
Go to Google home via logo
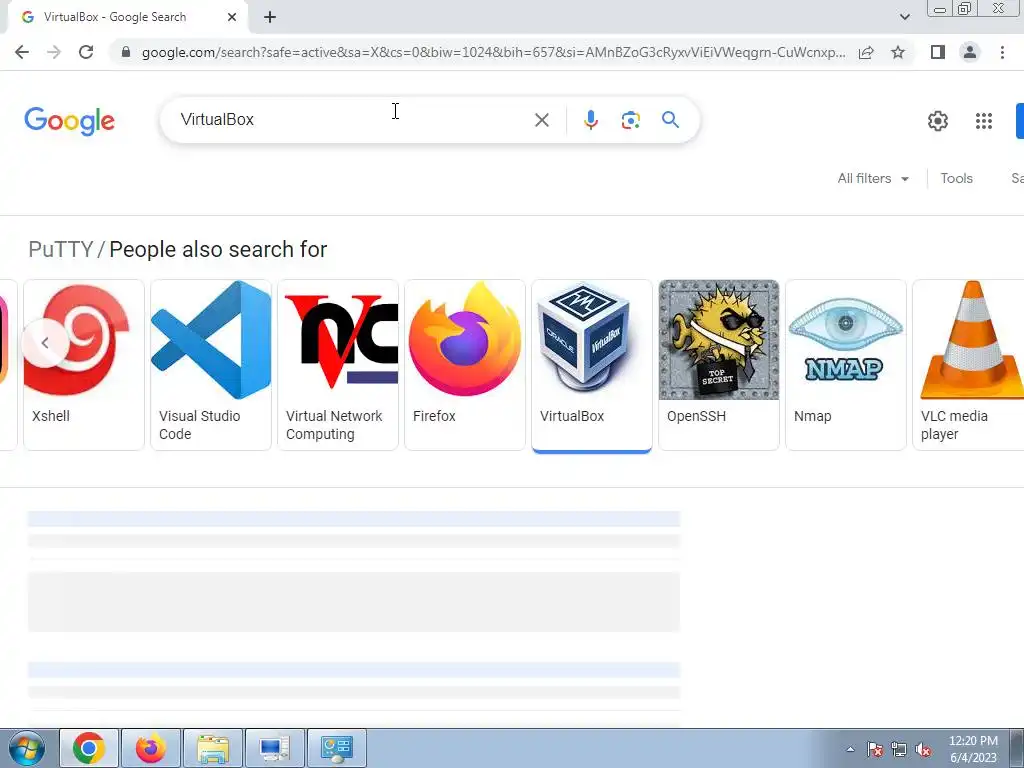pyautogui.click(x=69, y=121)
